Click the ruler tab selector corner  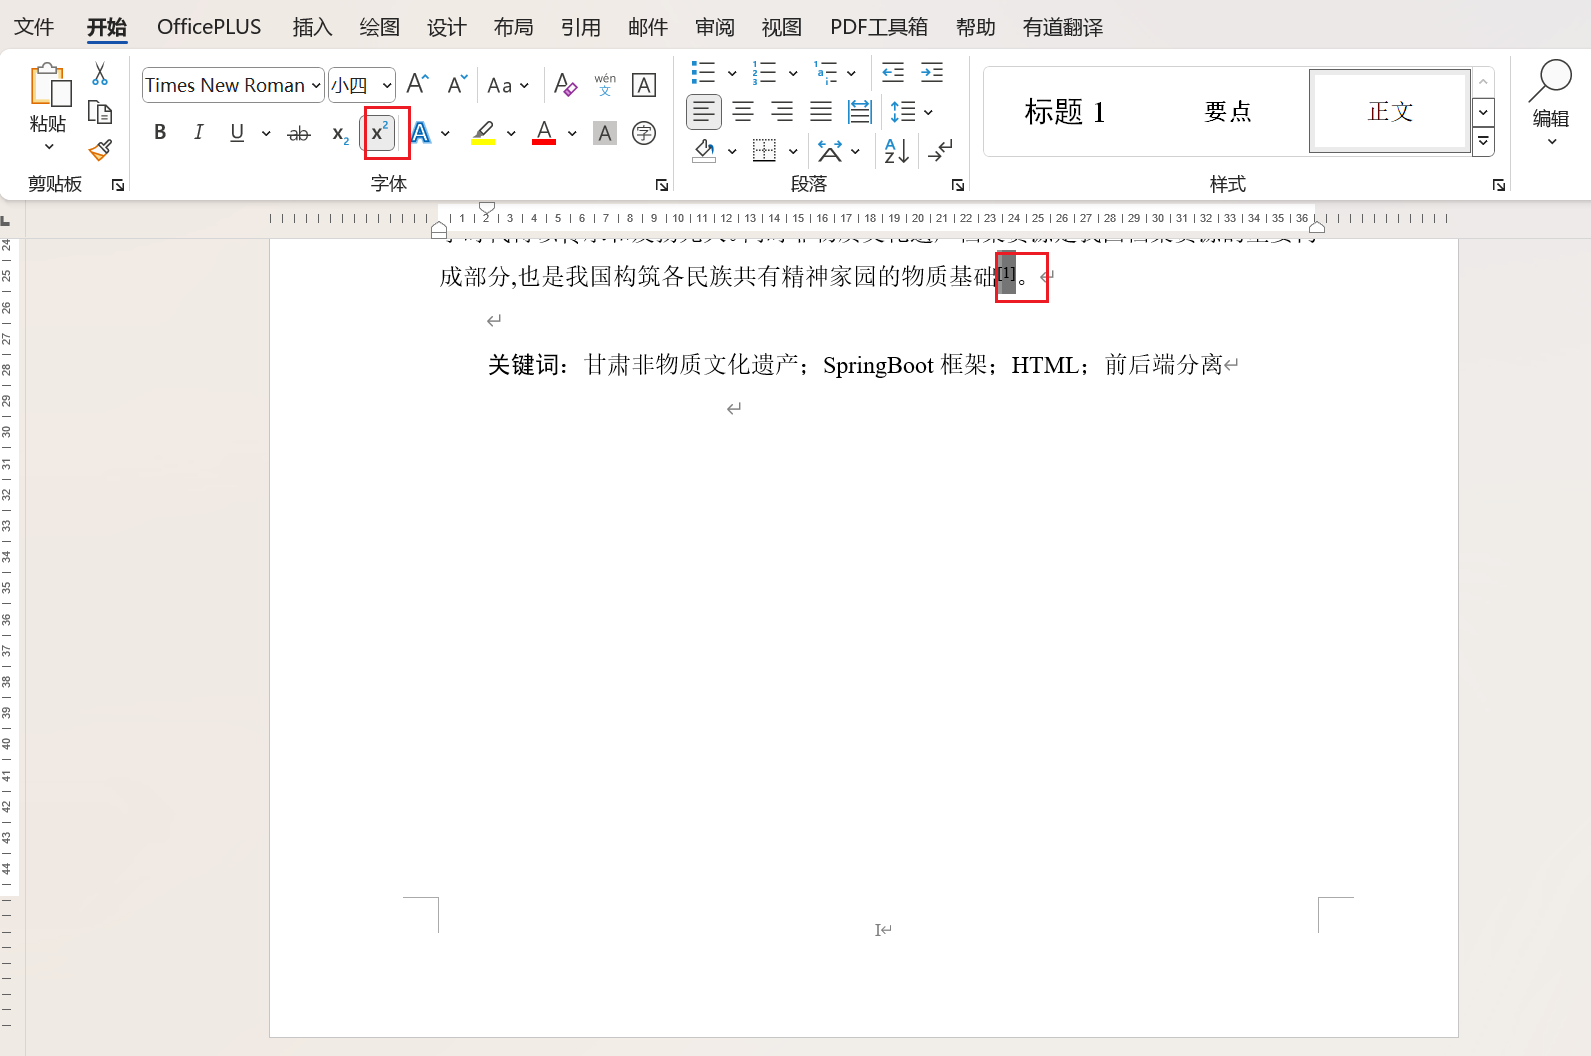pyautogui.click(x=6, y=220)
